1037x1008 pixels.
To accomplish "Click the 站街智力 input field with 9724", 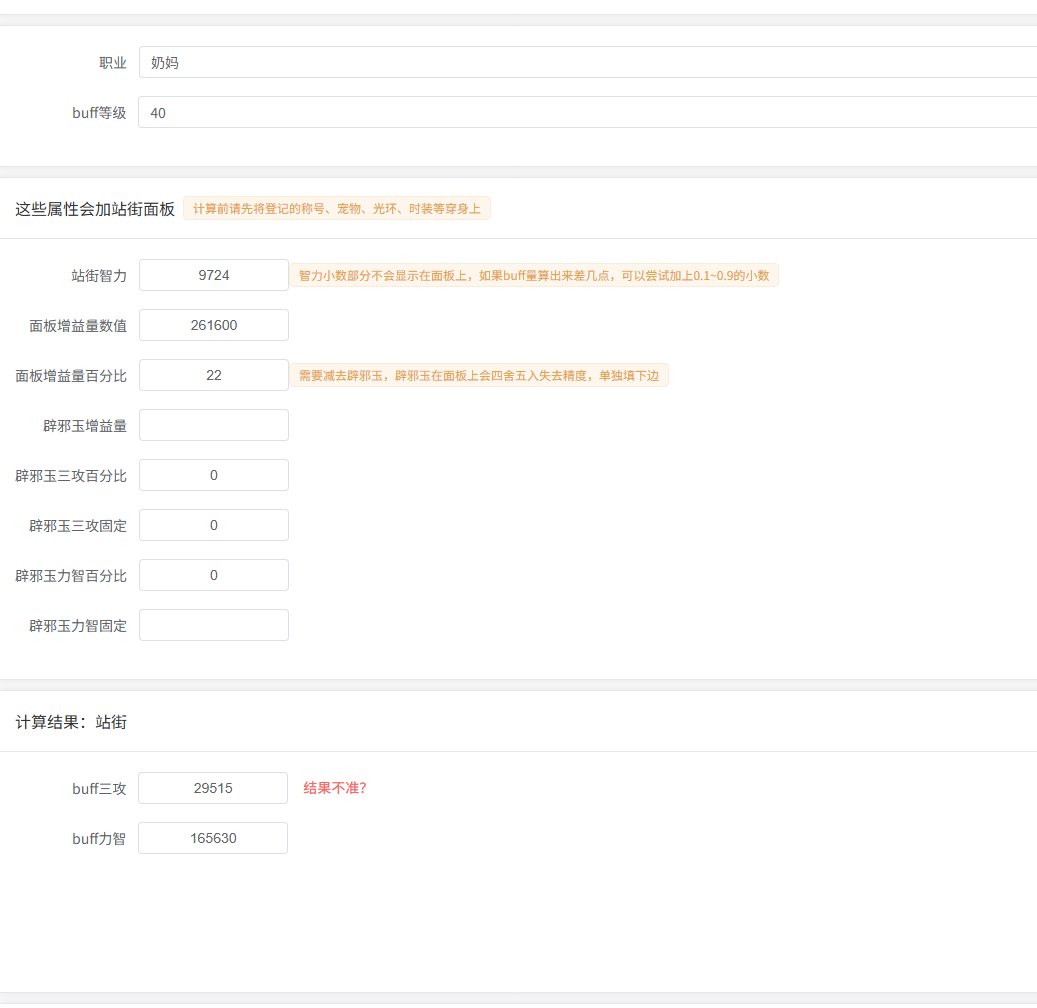I will coord(214,275).
